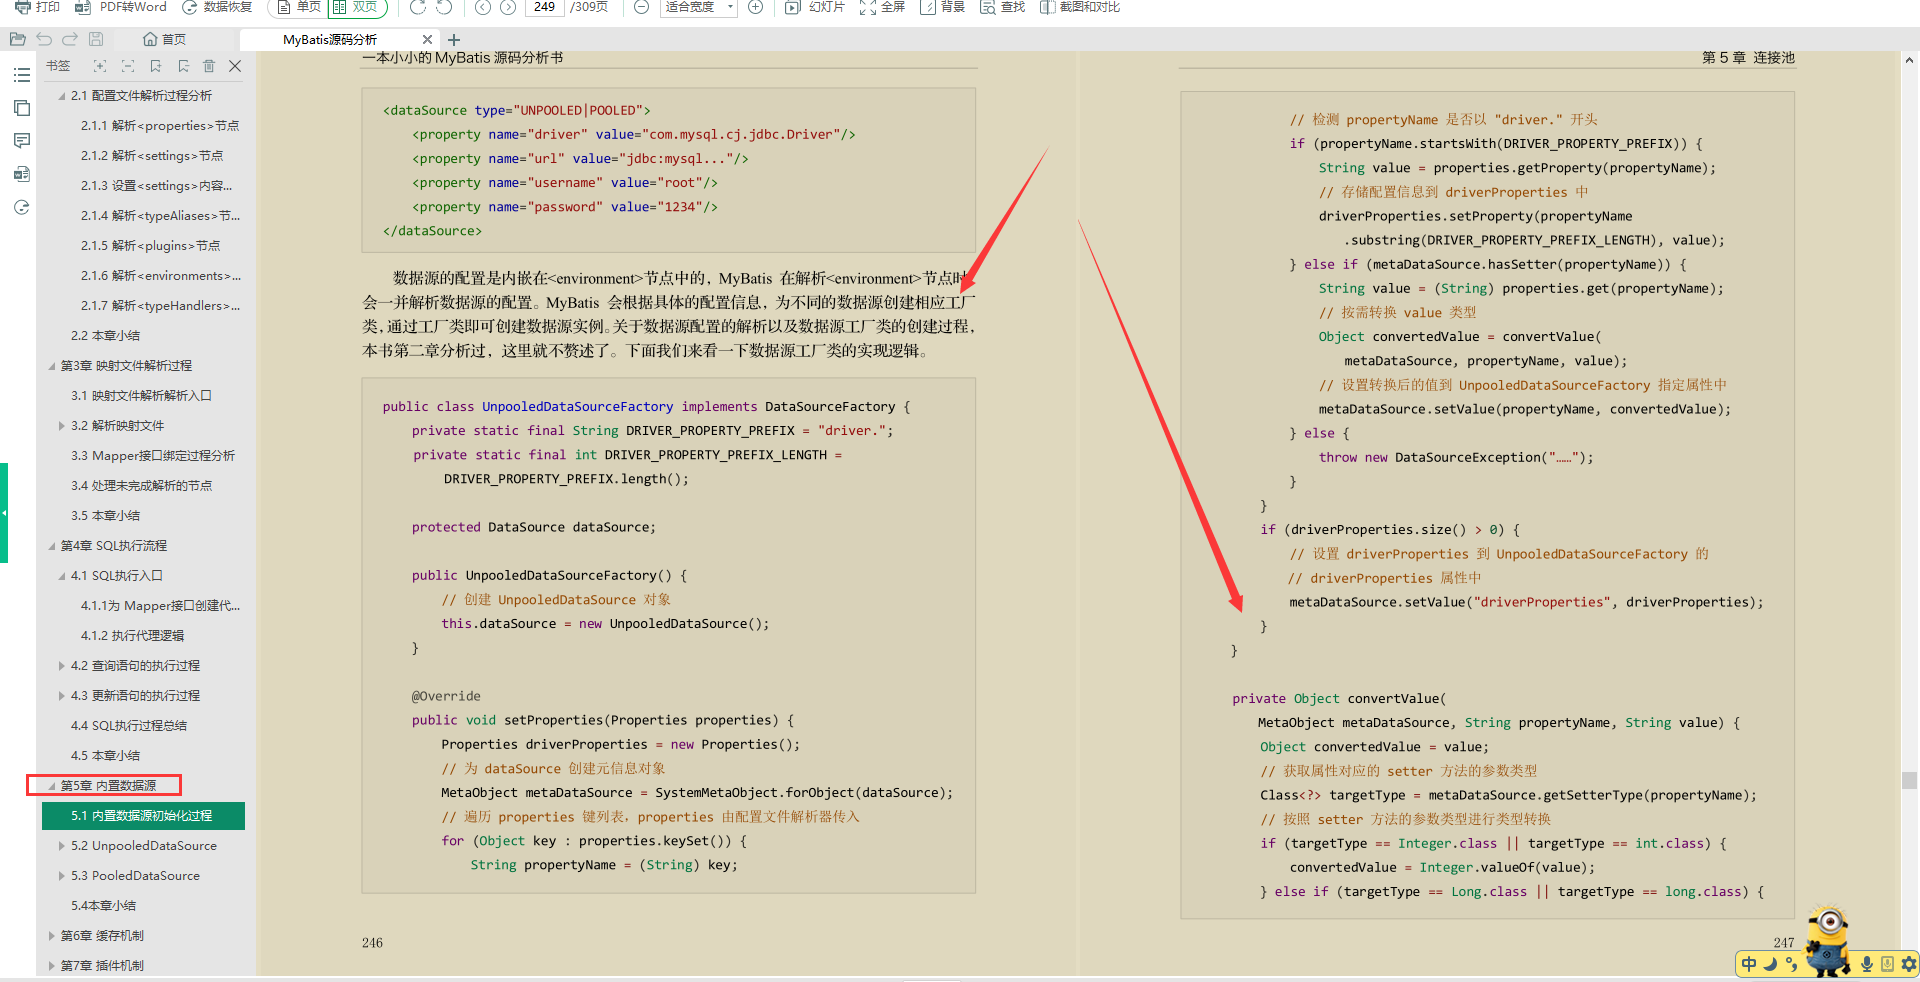Click the IME microphone voice input icon
Screen dimensions: 1920x982
1866,964
